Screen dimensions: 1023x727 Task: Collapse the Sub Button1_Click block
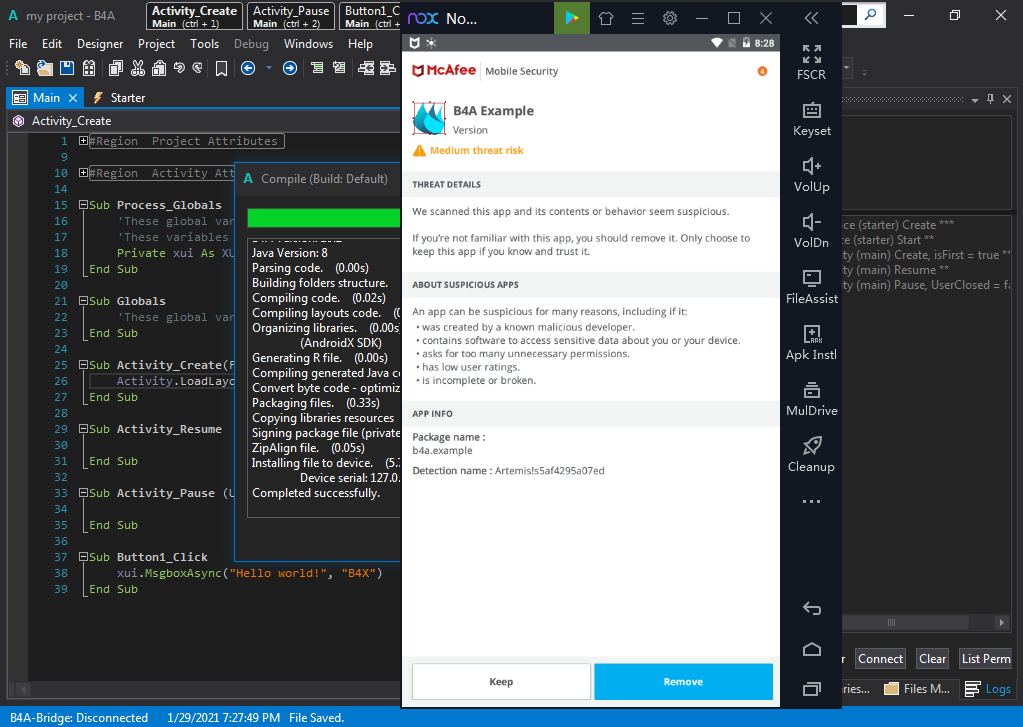tap(83, 557)
